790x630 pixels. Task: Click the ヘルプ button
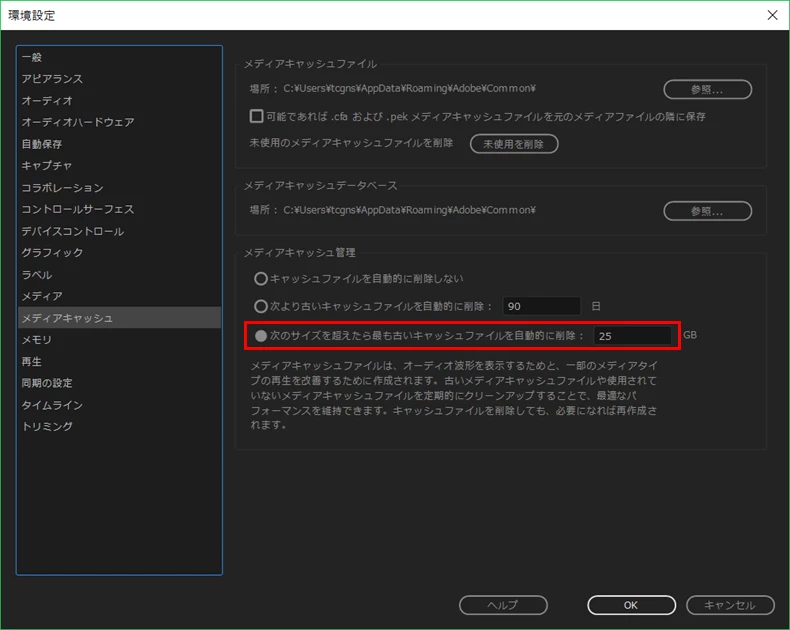pos(503,605)
